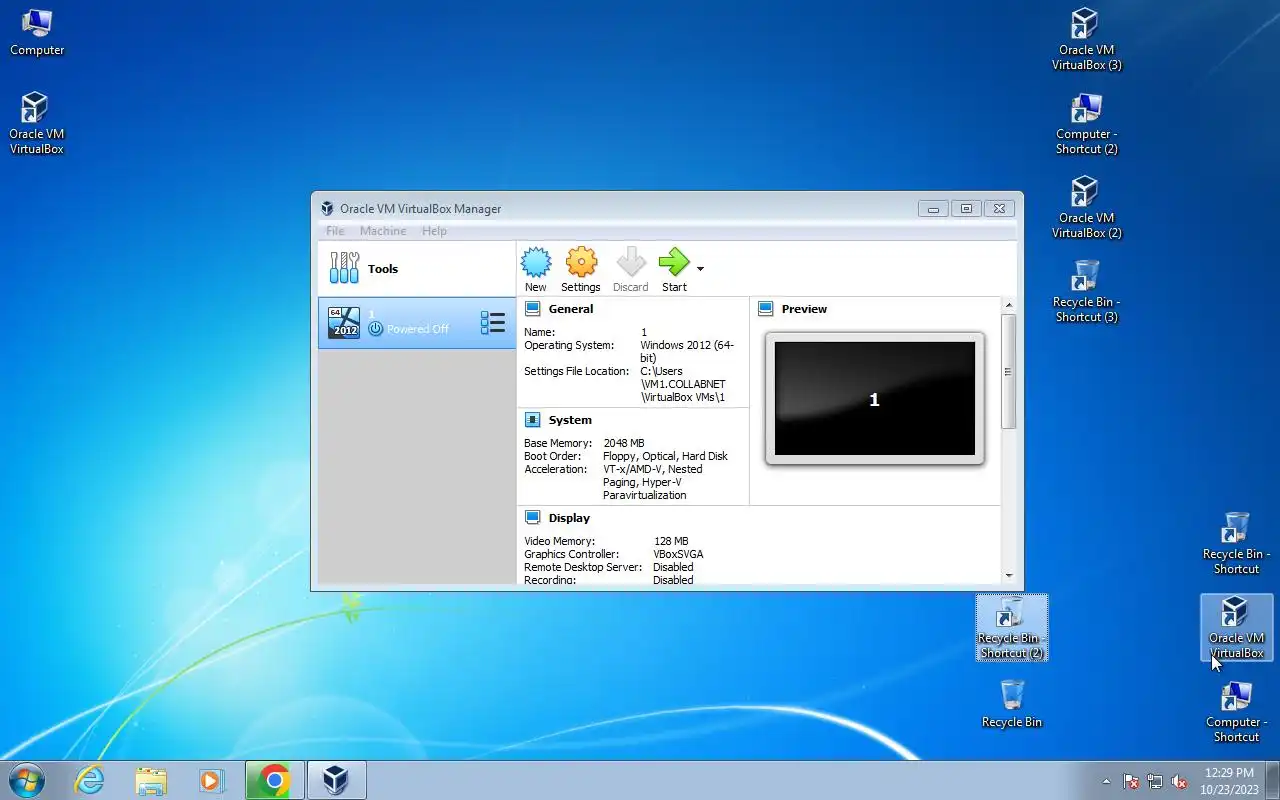Click the Powered Off status icon

point(375,328)
